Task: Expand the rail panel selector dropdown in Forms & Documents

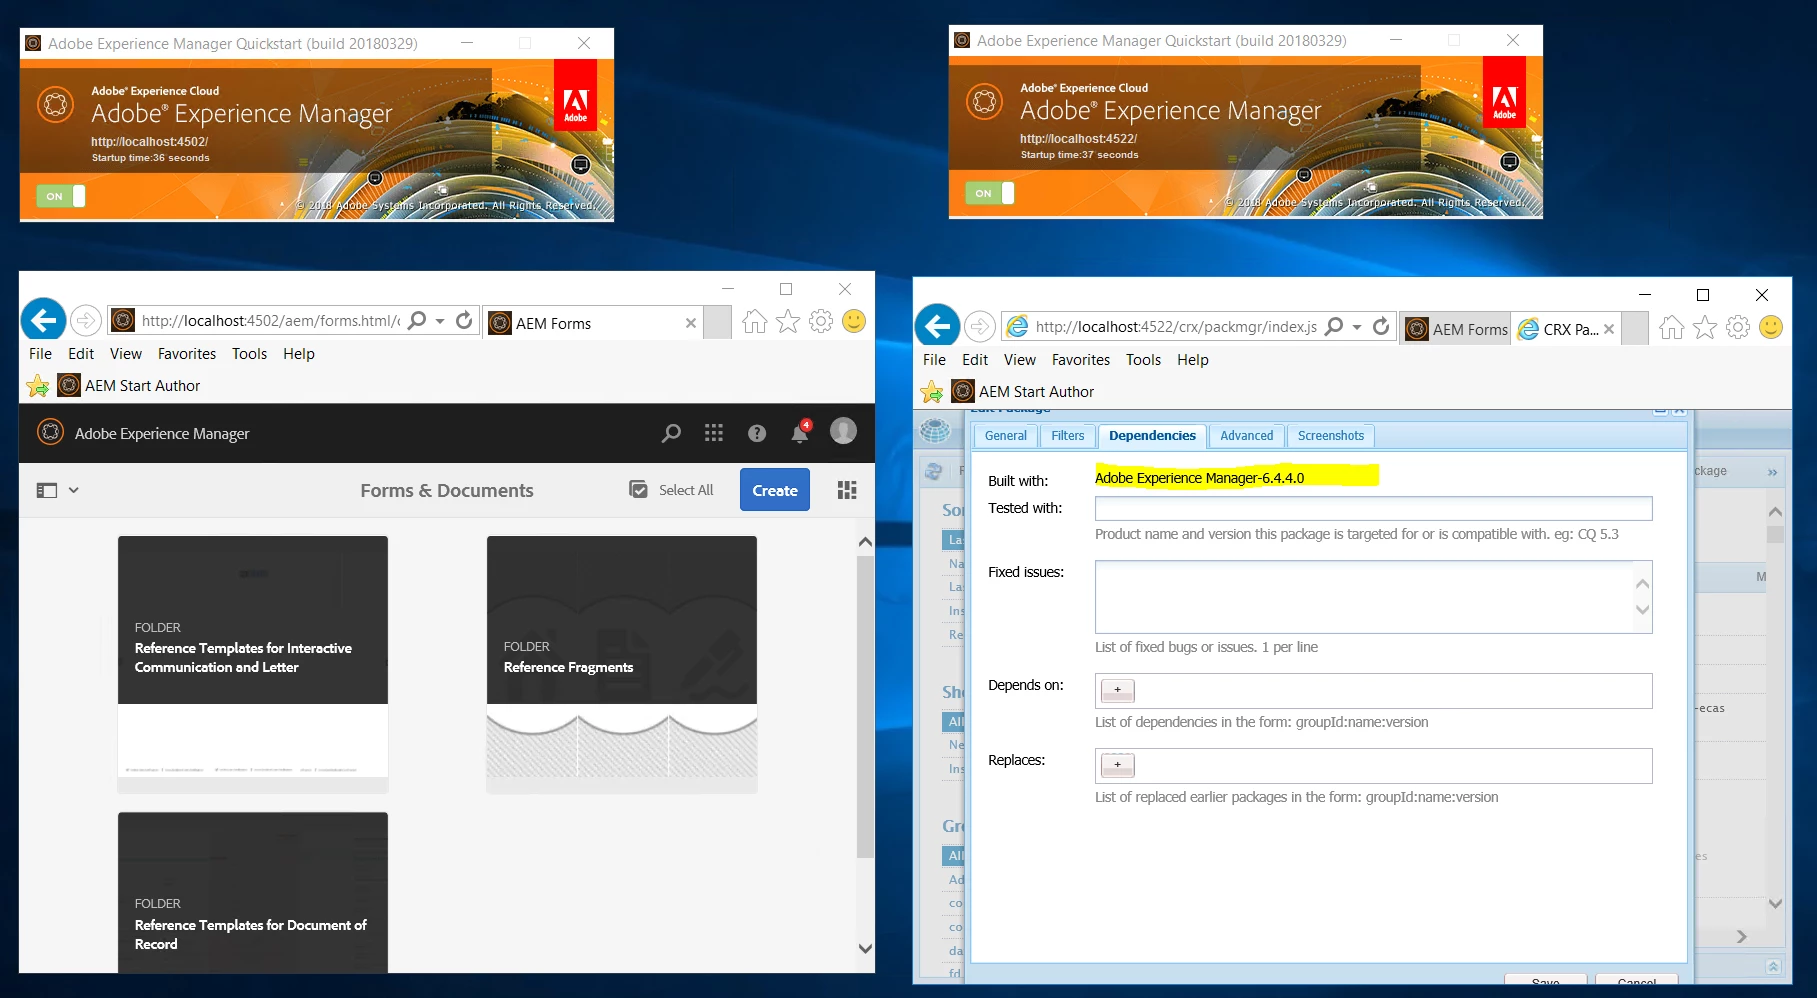Action: (x=57, y=490)
